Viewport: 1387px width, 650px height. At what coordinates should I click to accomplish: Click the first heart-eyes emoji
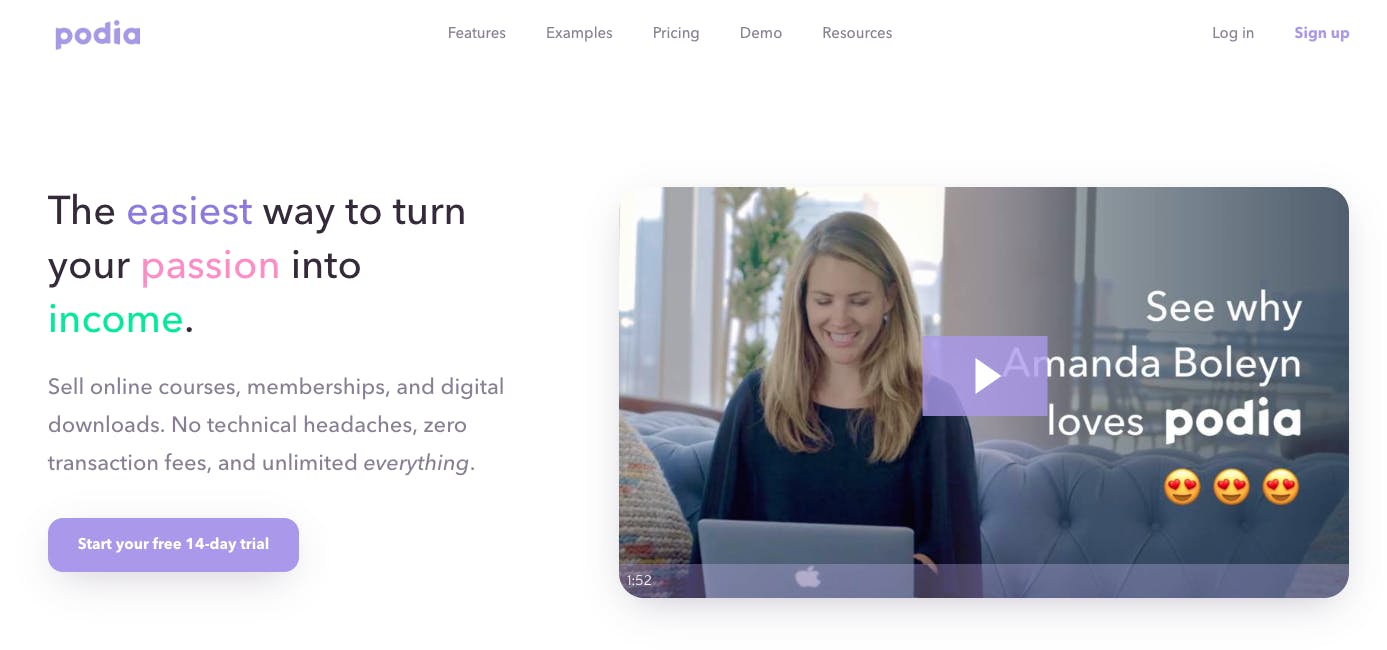point(1182,487)
